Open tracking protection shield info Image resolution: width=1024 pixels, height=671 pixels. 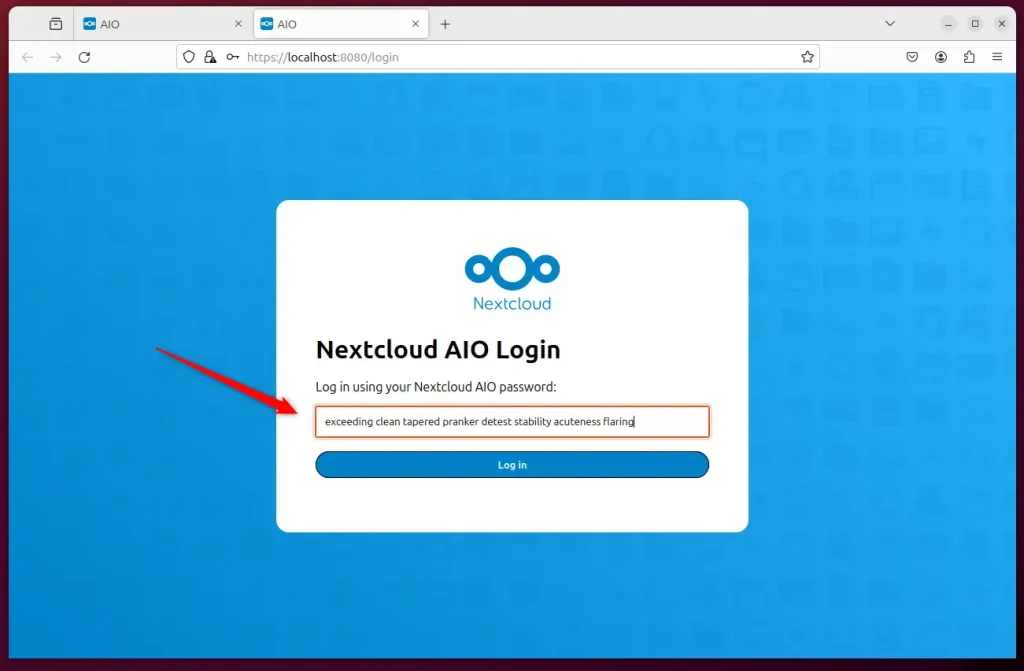(x=189, y=57)
